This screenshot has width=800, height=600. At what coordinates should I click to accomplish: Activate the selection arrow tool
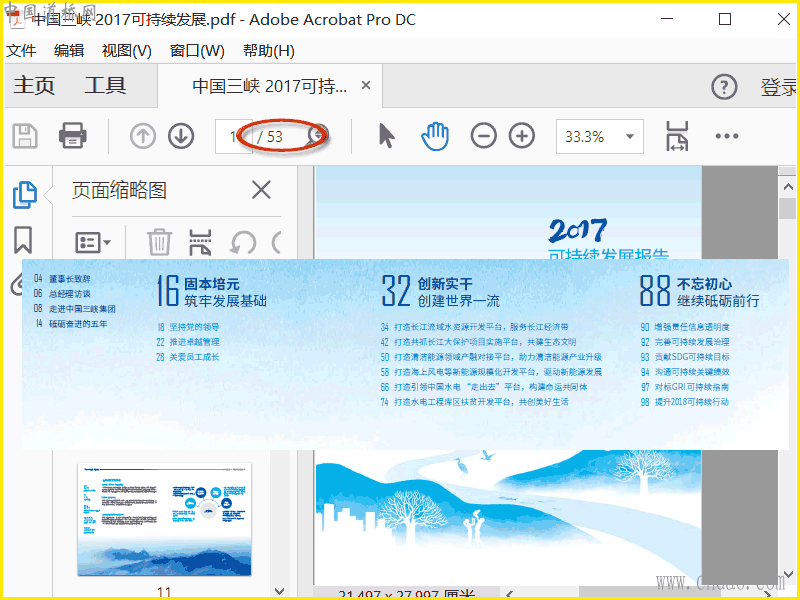tap(387, 136)
